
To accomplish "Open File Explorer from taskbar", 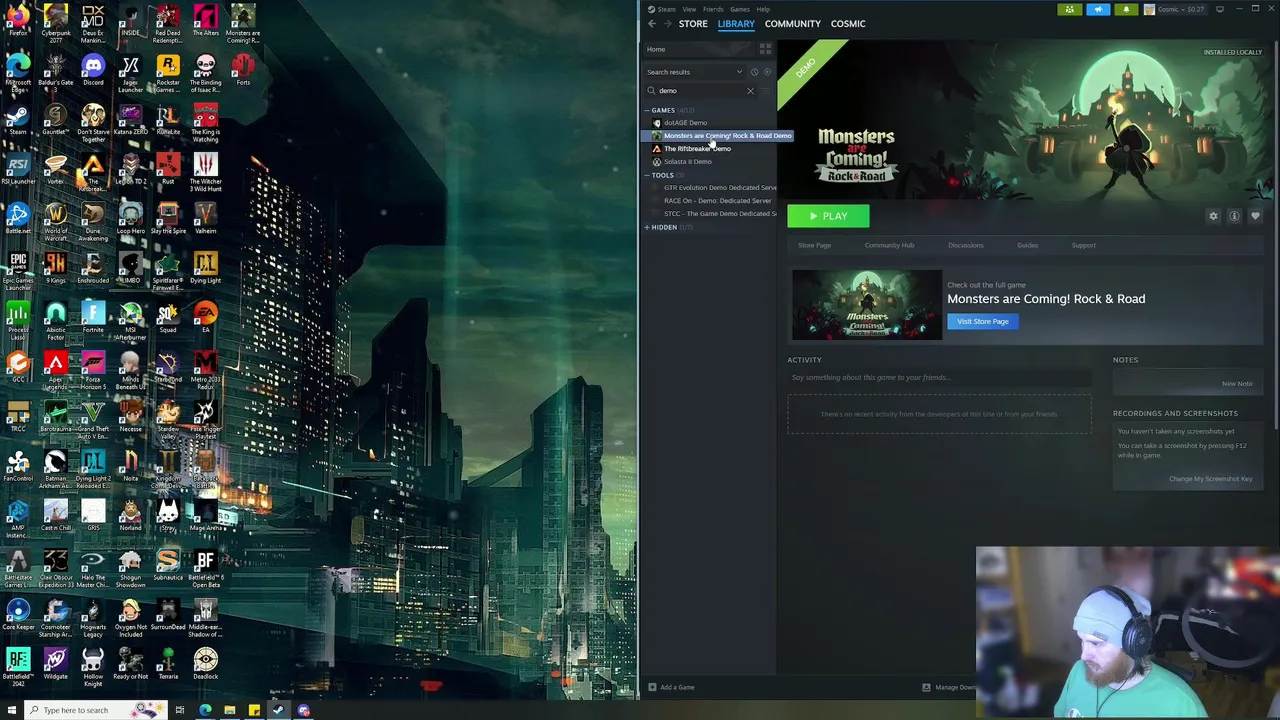I will point(229,710).
